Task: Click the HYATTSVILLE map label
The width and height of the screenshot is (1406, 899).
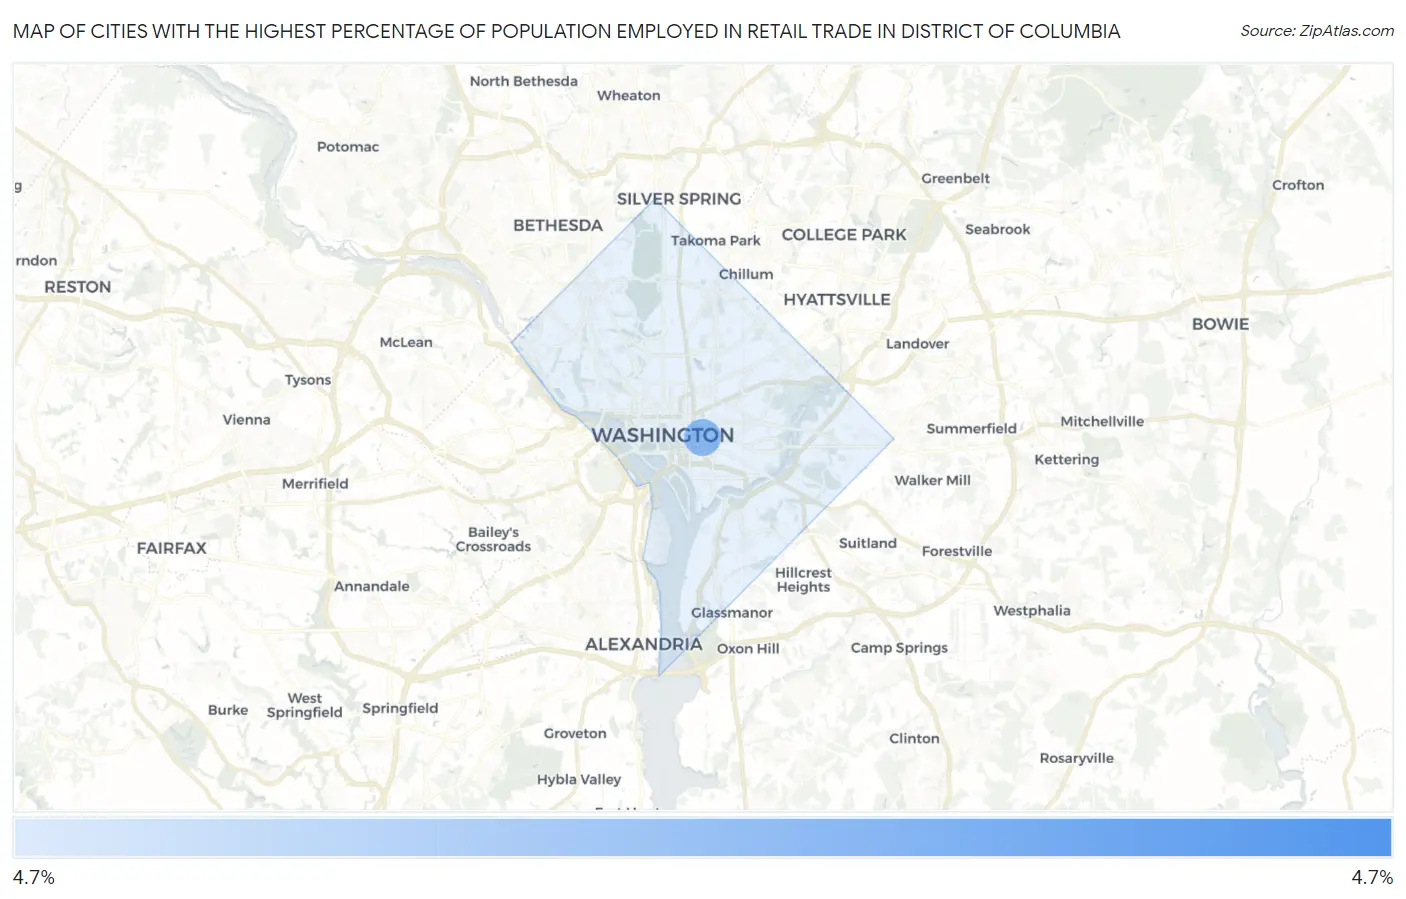Action: tap(837, 299)
